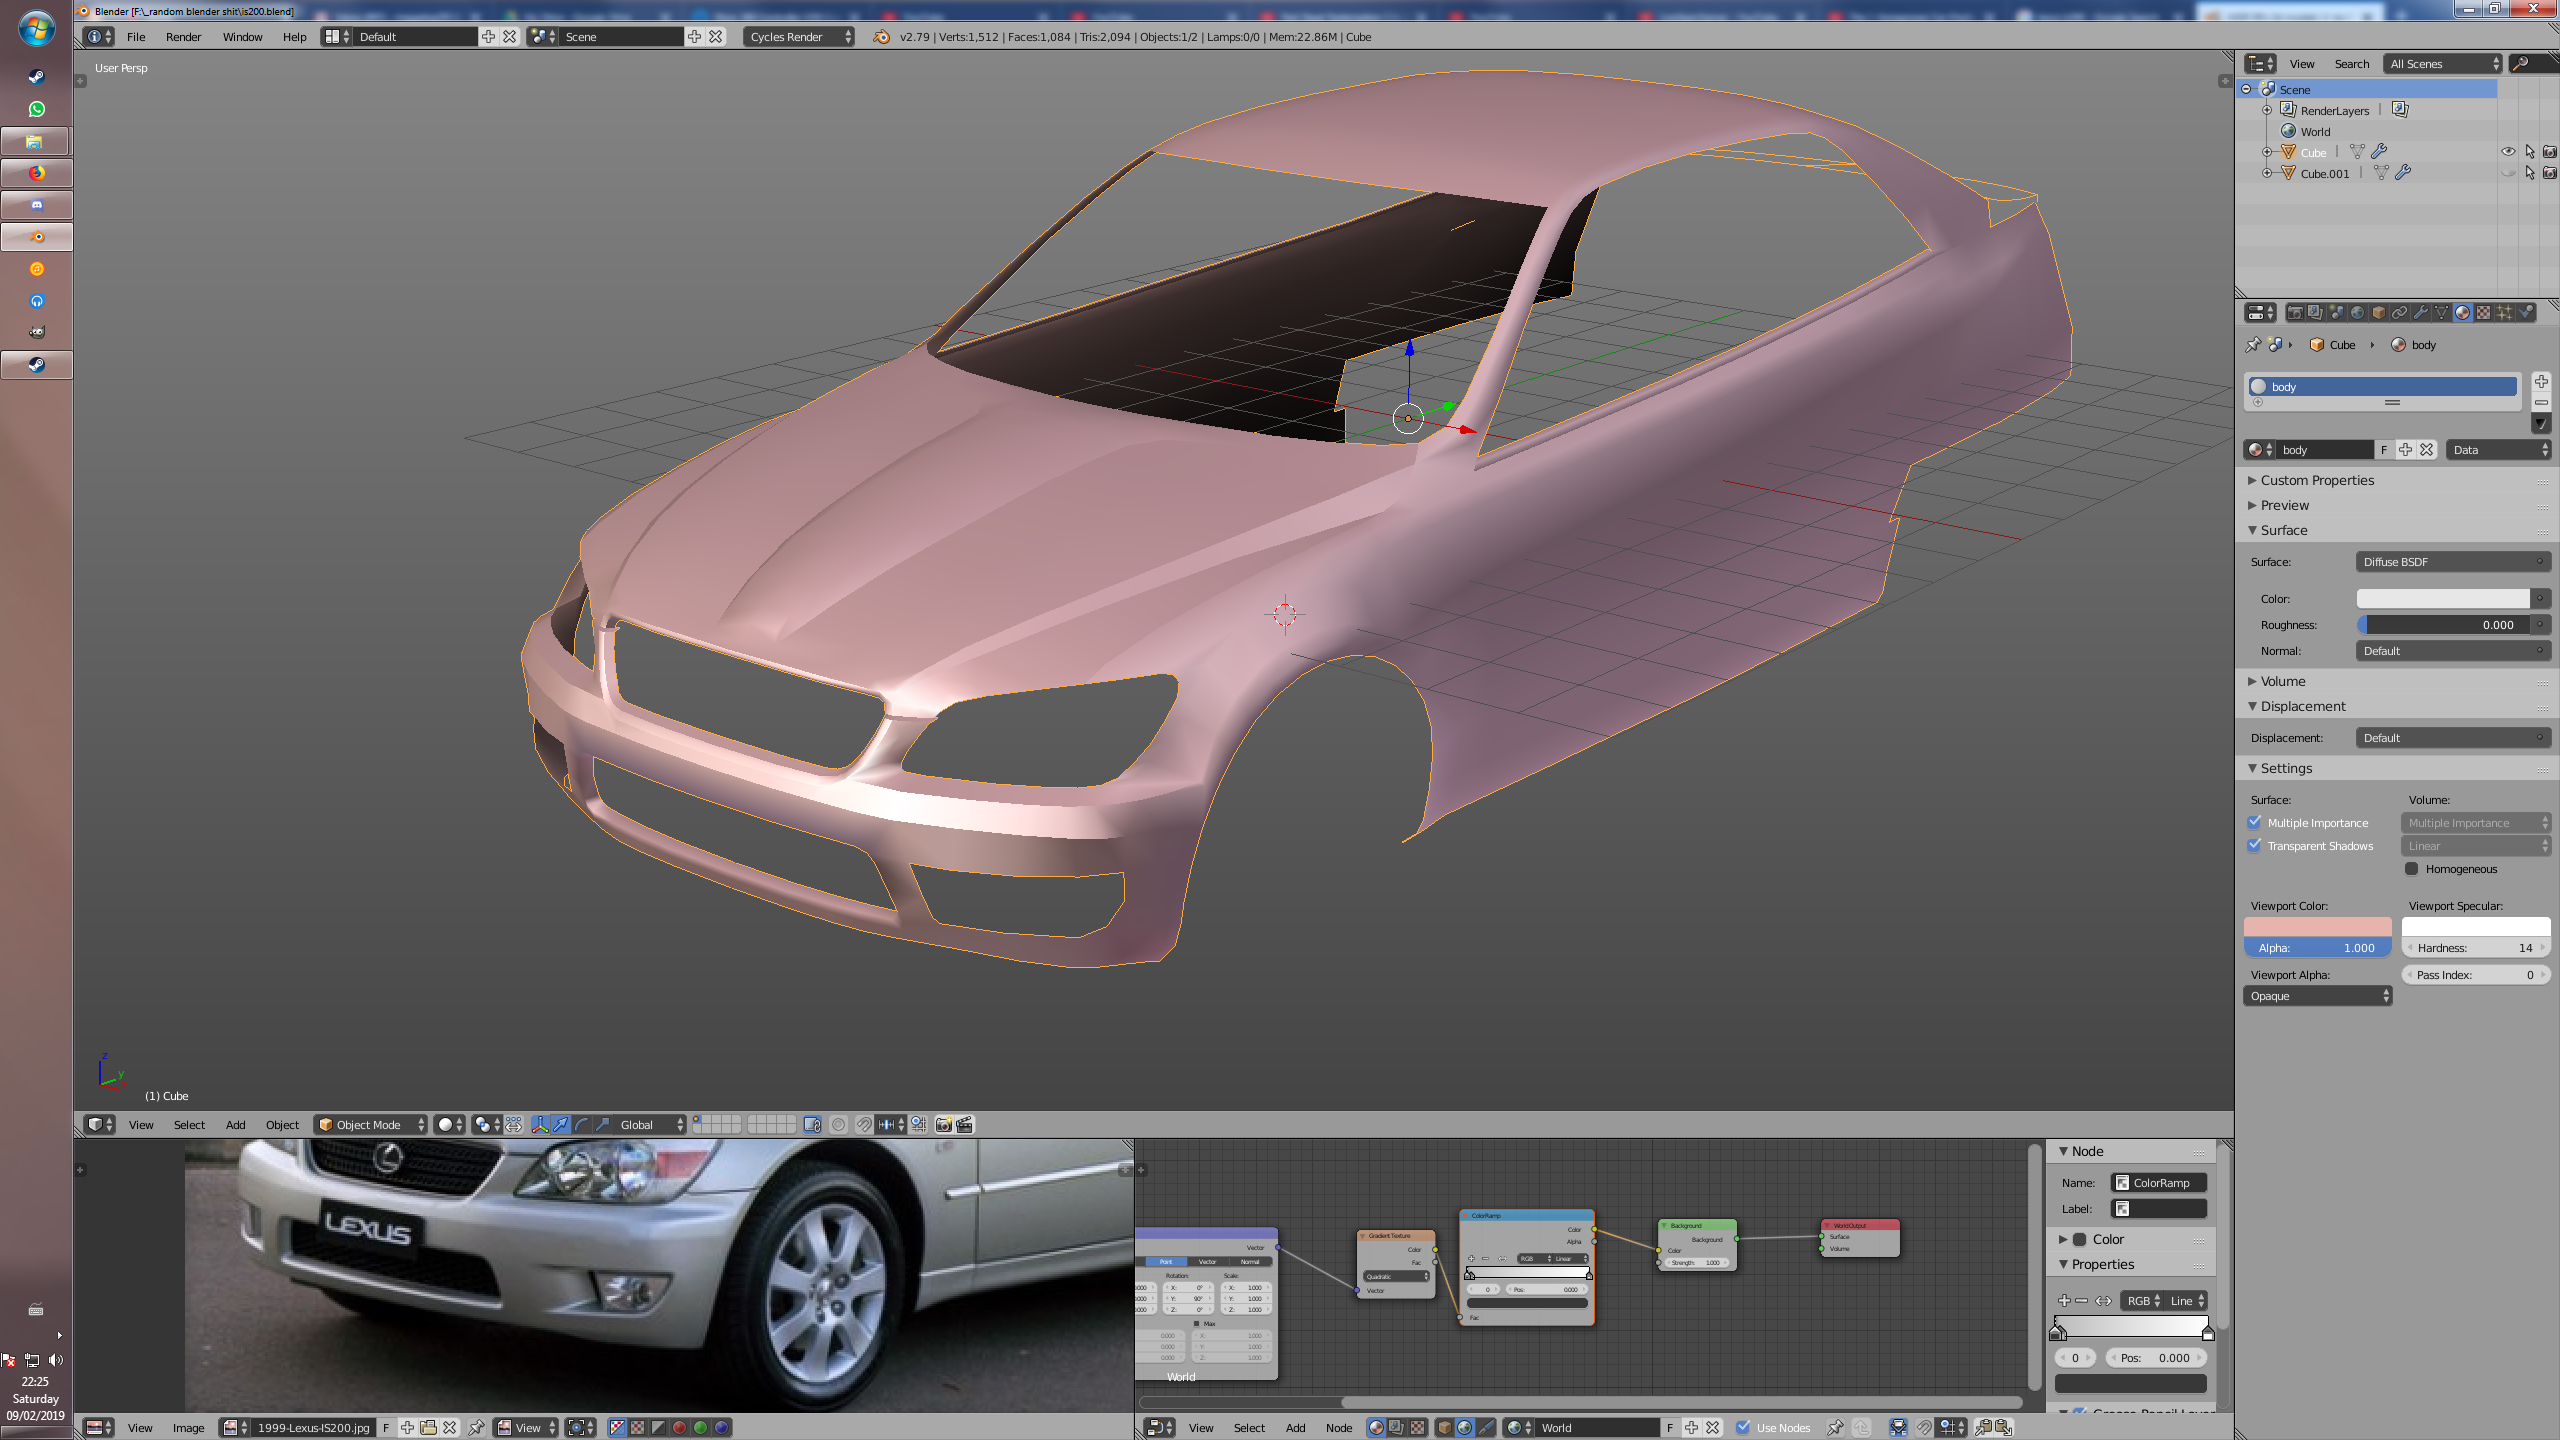Screen dimensions: 2560x1440
Task: Click the OpenGL render image camera icon
Action: click(x=943, y=1125)
